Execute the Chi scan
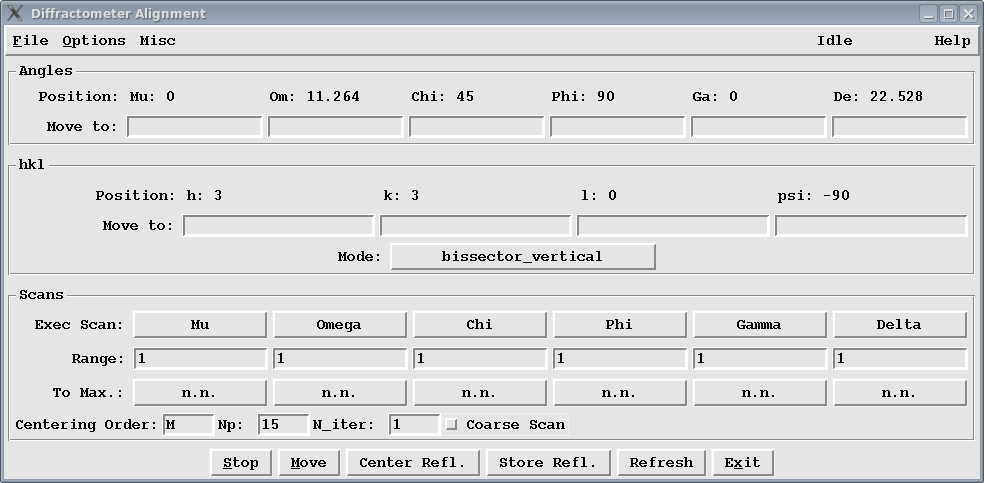Viewport: 984px width, 483px height. click(479, 325)
